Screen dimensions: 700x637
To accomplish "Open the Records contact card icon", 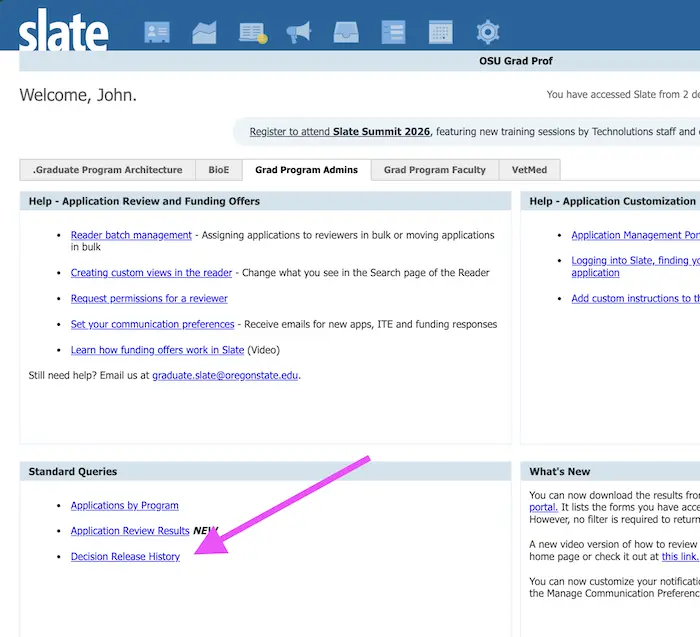I will coord(157,32).
